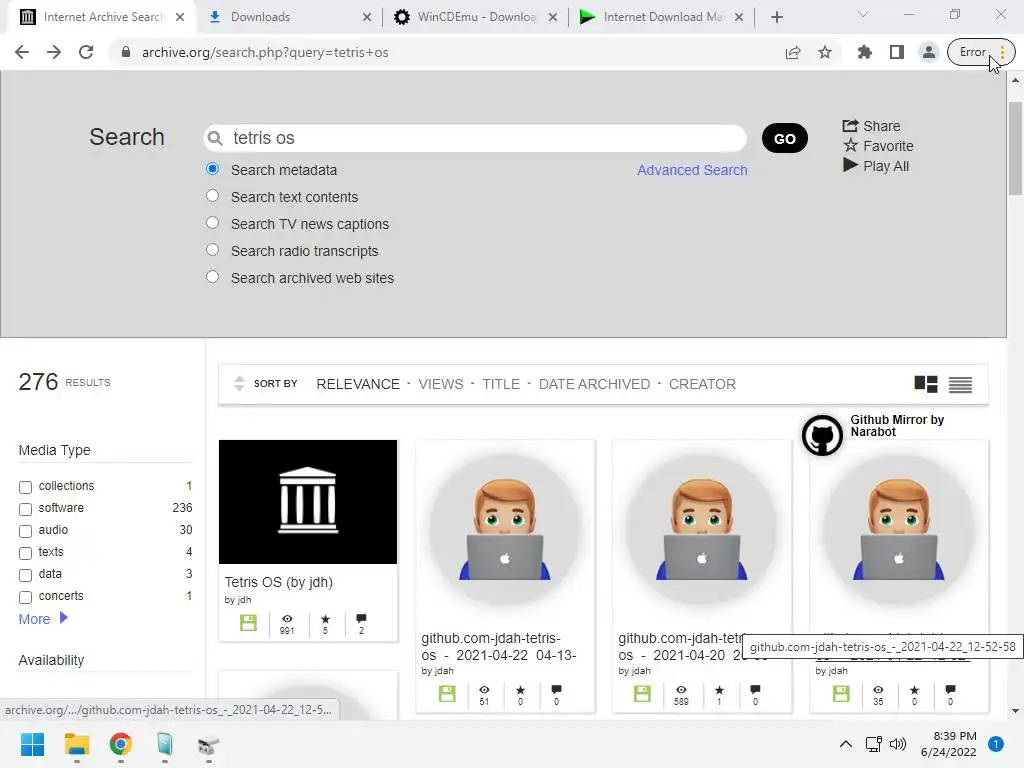This screenshot has height=768, width=1024.
Task: Filter by data media type
Action: [x=25, y=575]
